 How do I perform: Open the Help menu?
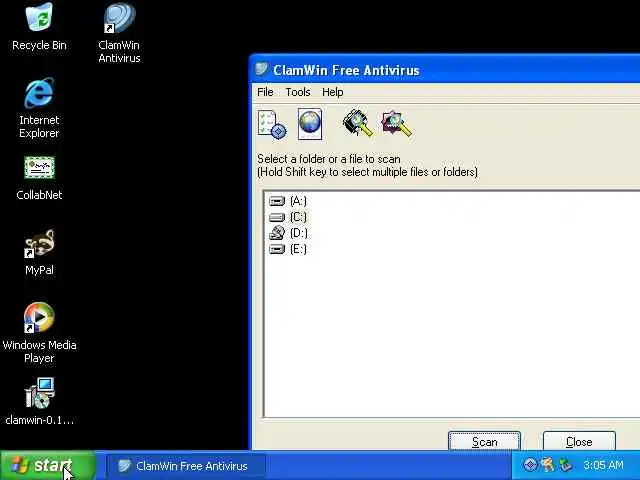[x=333, y=92]
